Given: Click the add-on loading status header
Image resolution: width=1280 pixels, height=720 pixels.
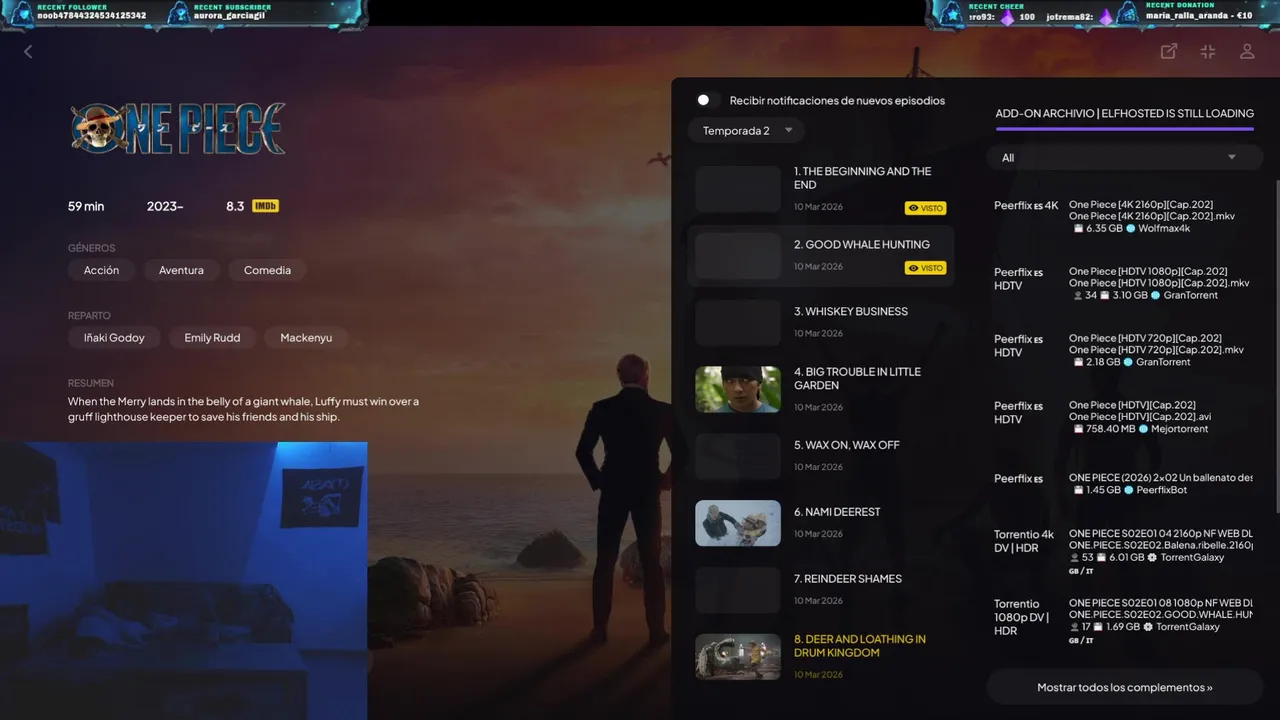Looking at the screenshot, I should 1124,114.
